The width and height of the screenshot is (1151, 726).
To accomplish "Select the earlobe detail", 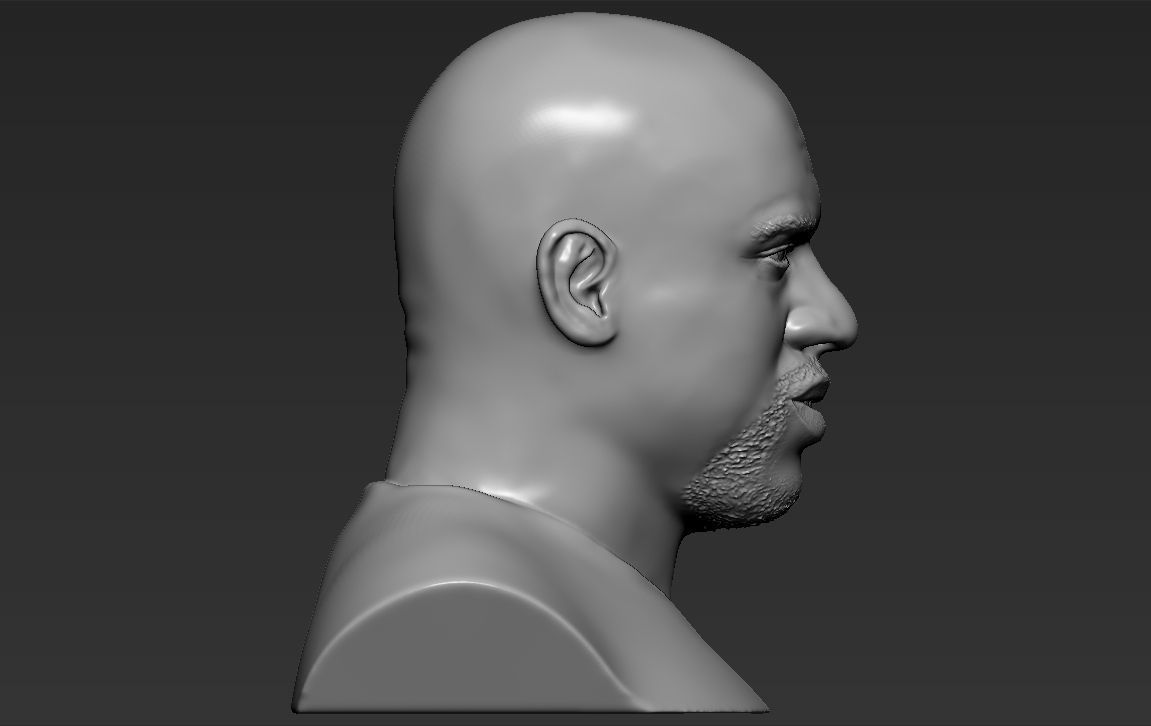I will tap(590, 330).
